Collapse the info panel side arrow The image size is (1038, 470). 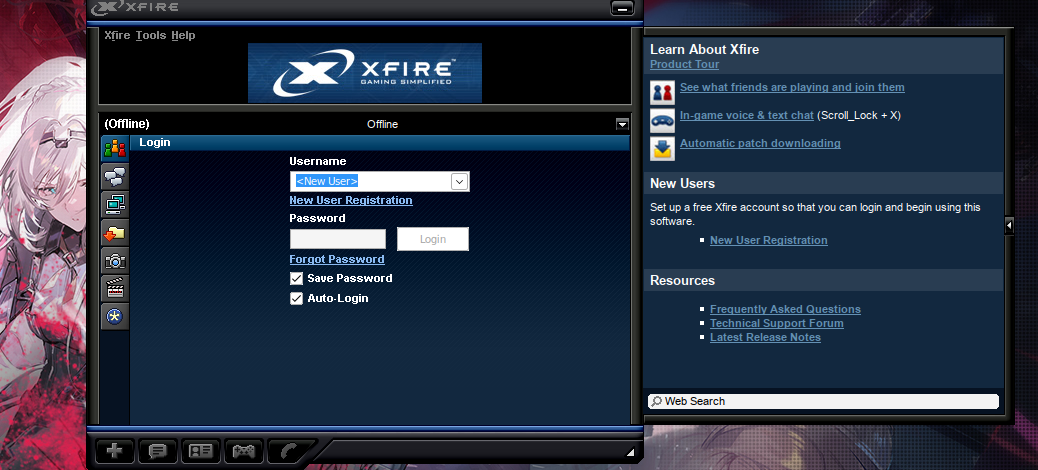1009,225
